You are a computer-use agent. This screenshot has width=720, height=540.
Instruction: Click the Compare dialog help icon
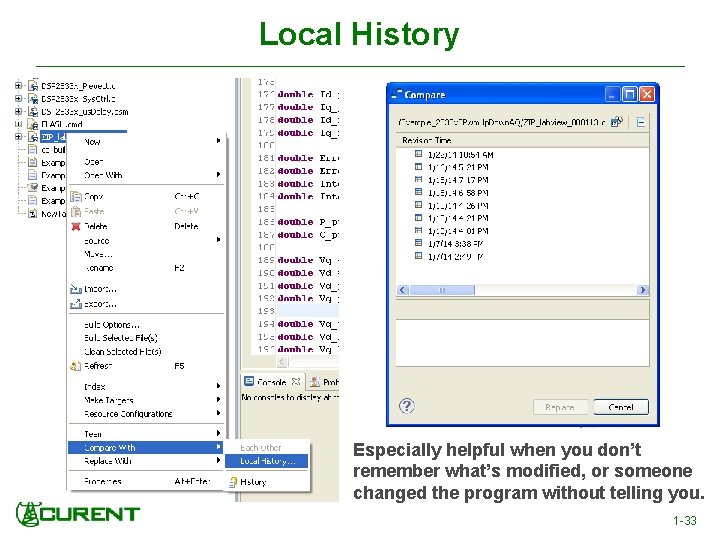tap(407, 405)
